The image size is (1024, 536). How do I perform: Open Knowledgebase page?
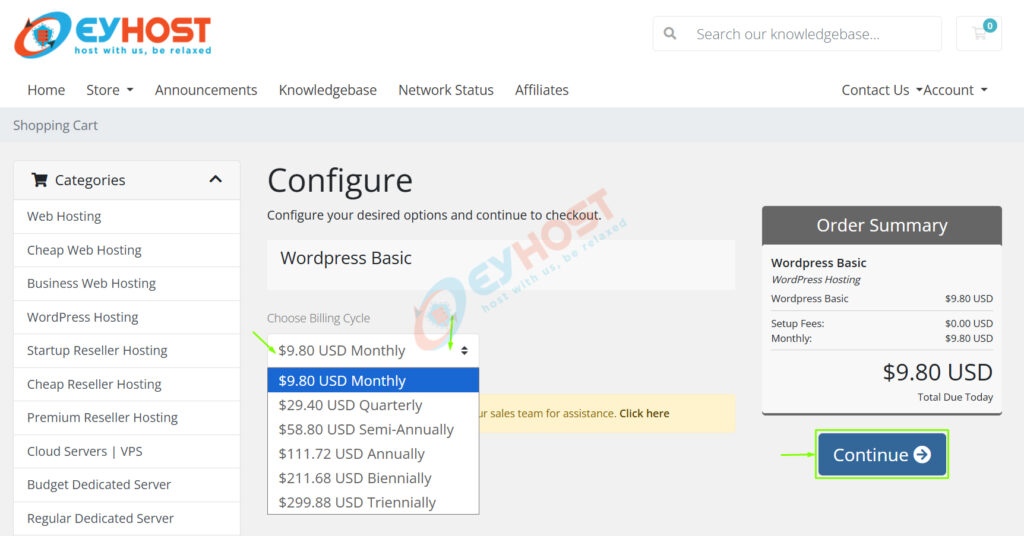coord(328,90)
